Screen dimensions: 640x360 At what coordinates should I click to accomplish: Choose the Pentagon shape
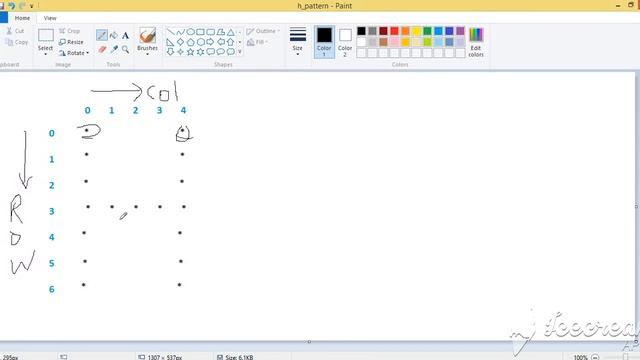coord(191,42)
